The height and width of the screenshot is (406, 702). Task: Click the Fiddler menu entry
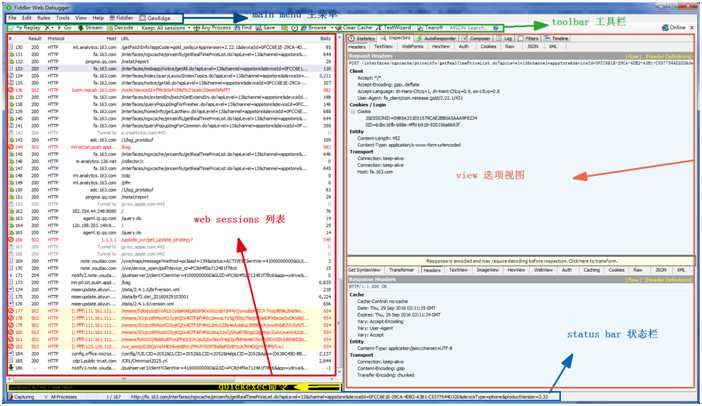click(122, 18)
